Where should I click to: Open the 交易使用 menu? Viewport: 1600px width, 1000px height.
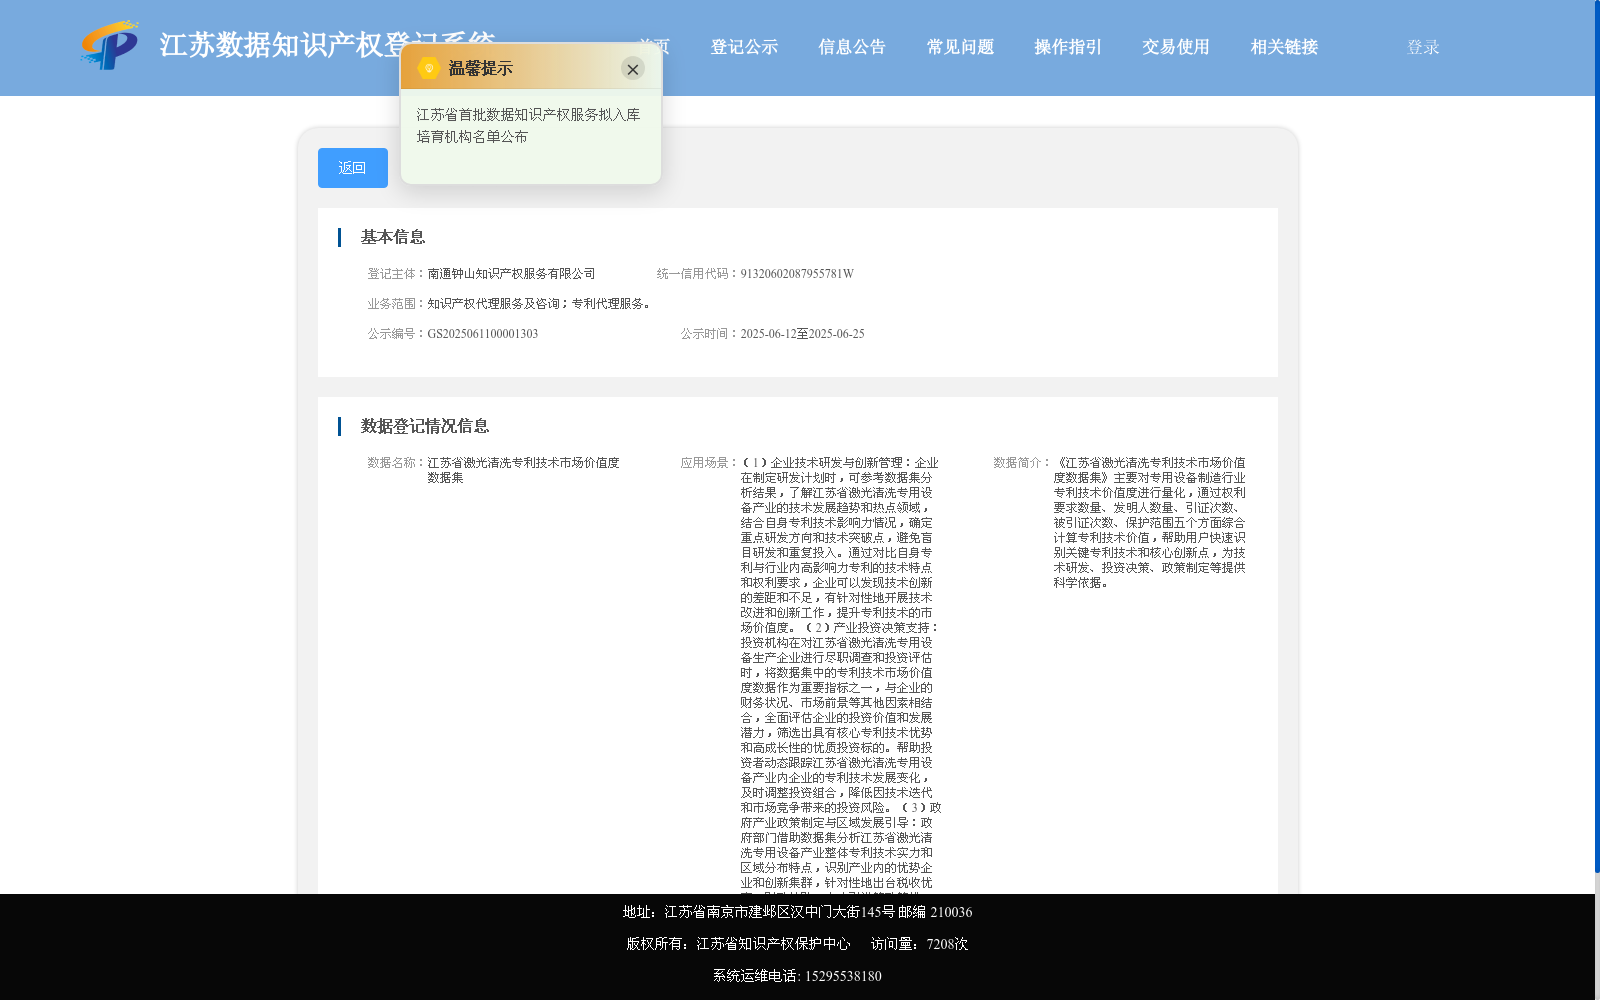[1176, 47]
